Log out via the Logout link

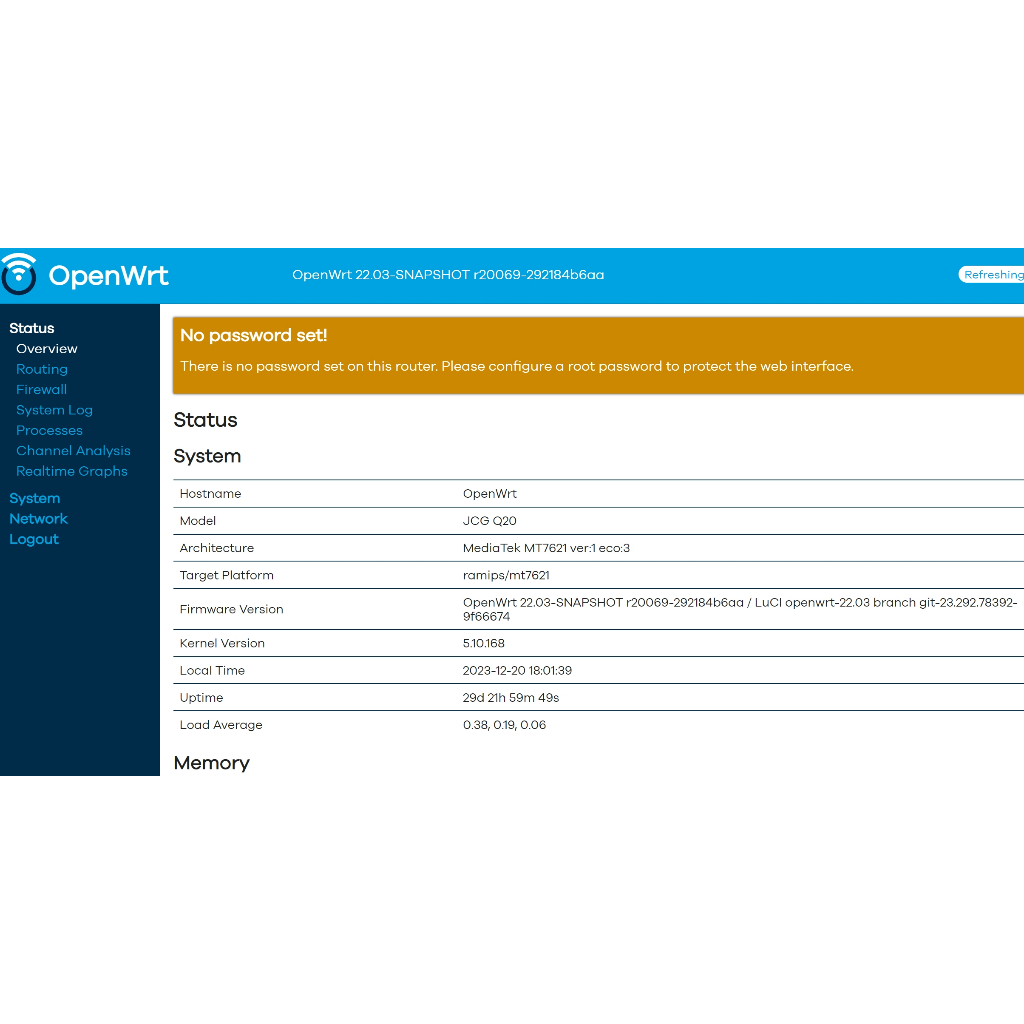pos(34,539)
